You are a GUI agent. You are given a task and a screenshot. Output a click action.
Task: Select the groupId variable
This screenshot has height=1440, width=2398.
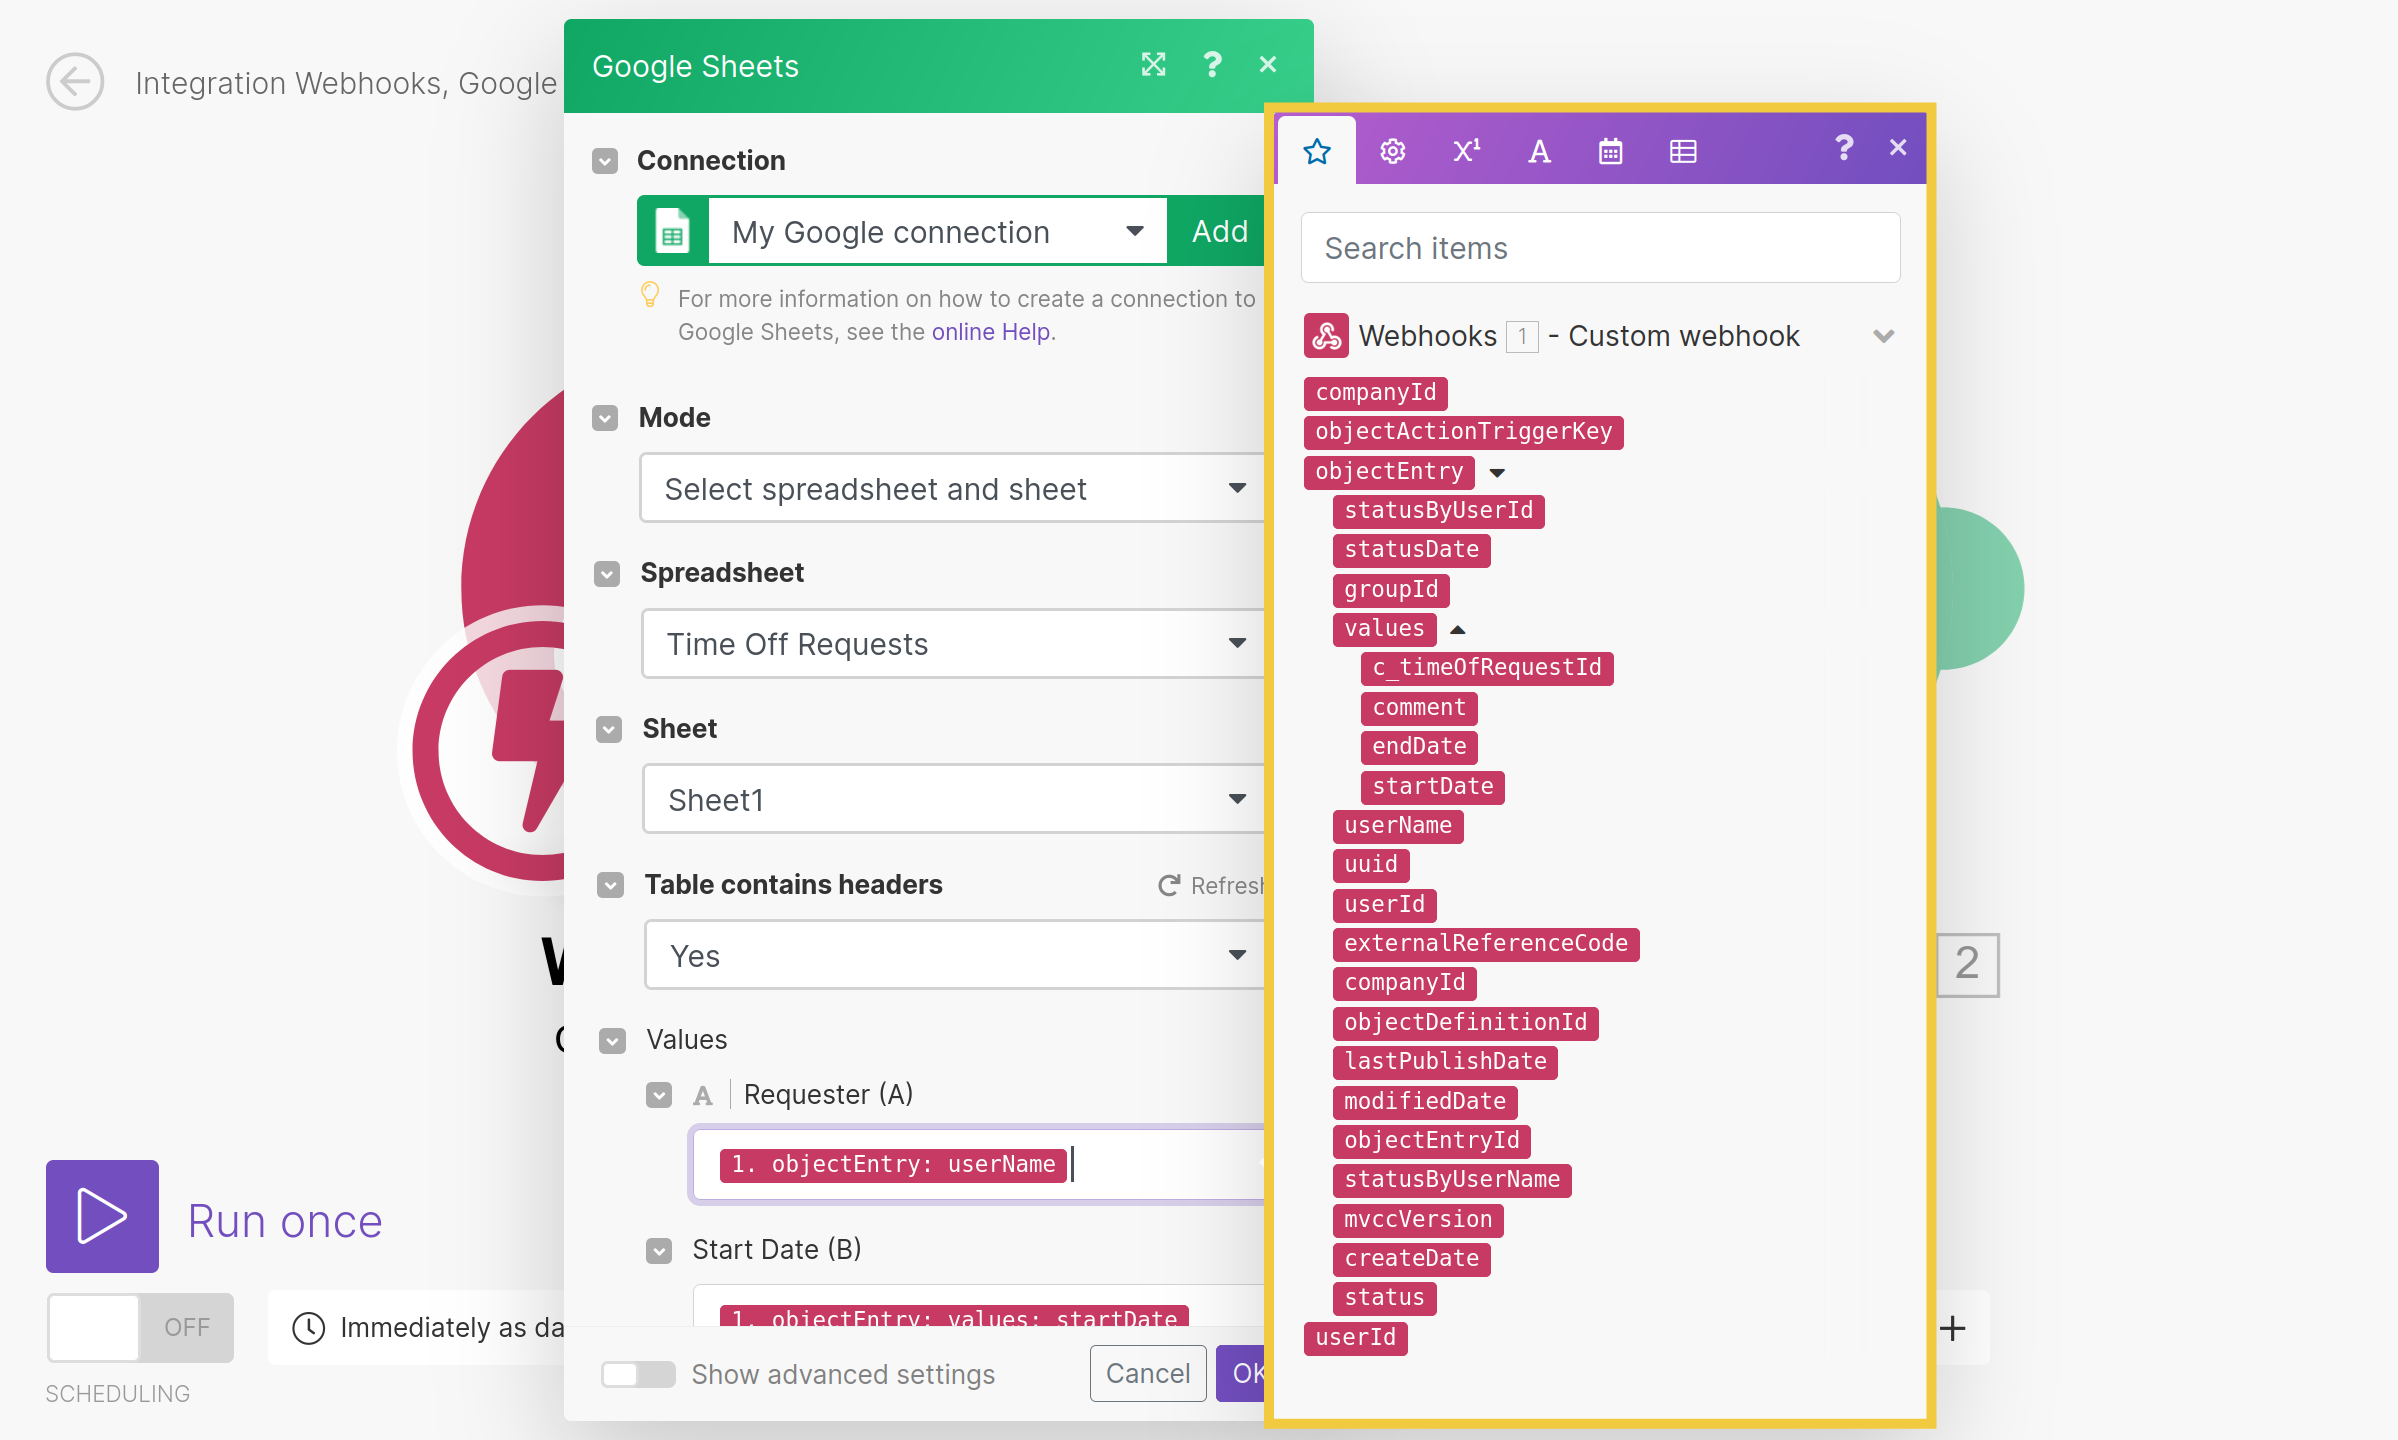coord(1391,590)
